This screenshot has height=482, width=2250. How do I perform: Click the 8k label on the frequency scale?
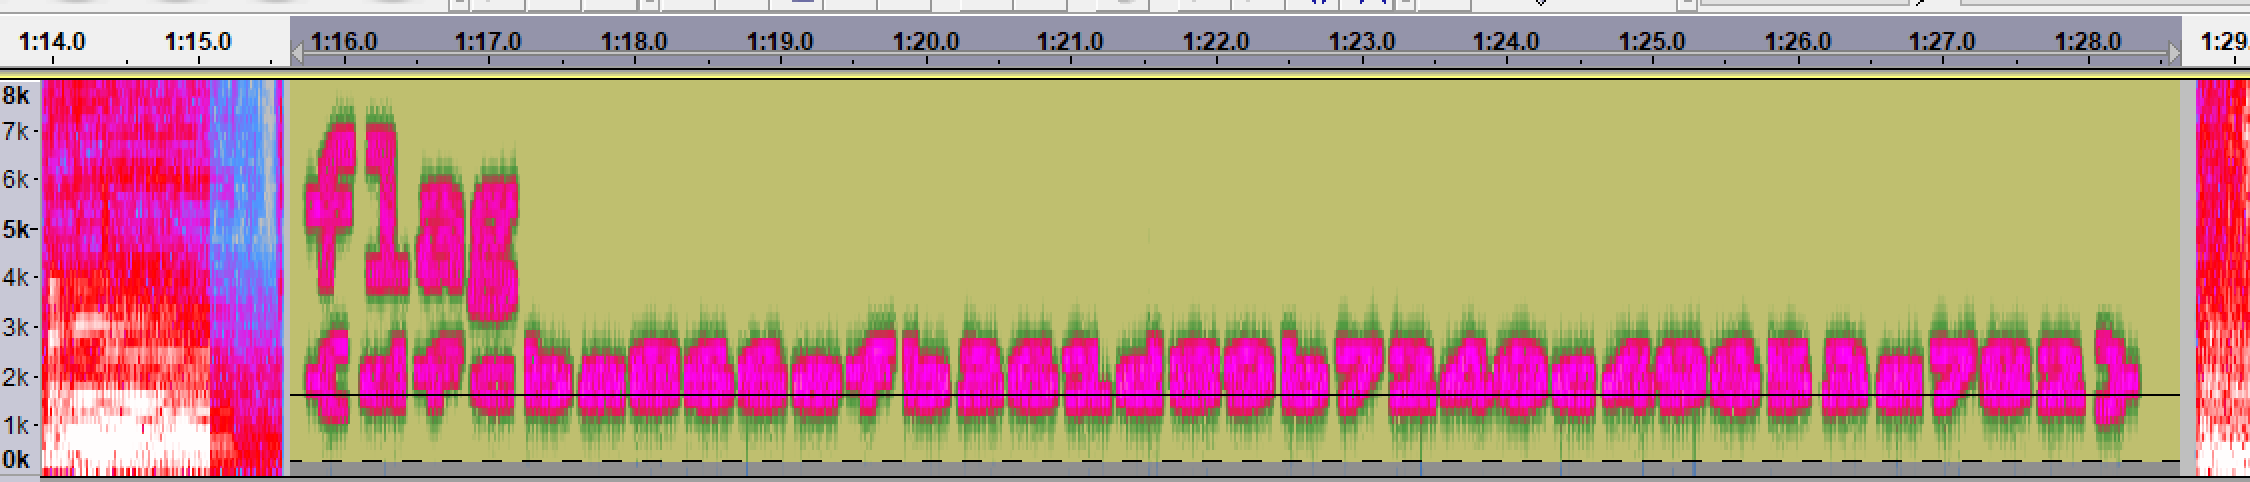pos(16,96)
